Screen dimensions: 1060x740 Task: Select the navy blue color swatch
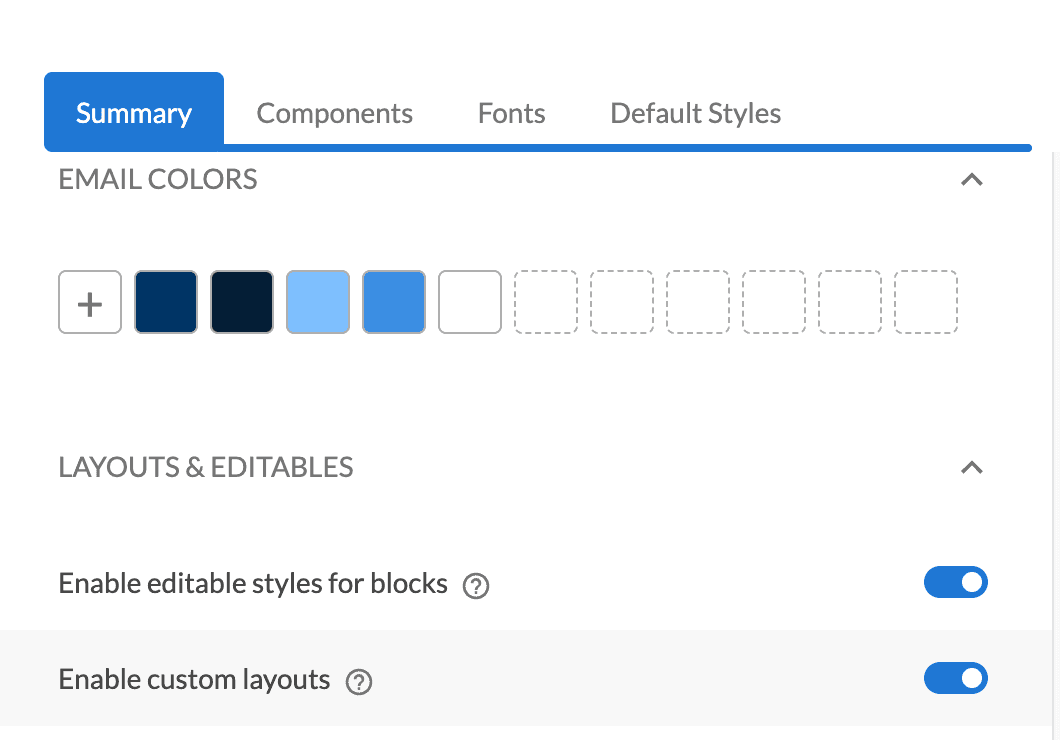166,302
